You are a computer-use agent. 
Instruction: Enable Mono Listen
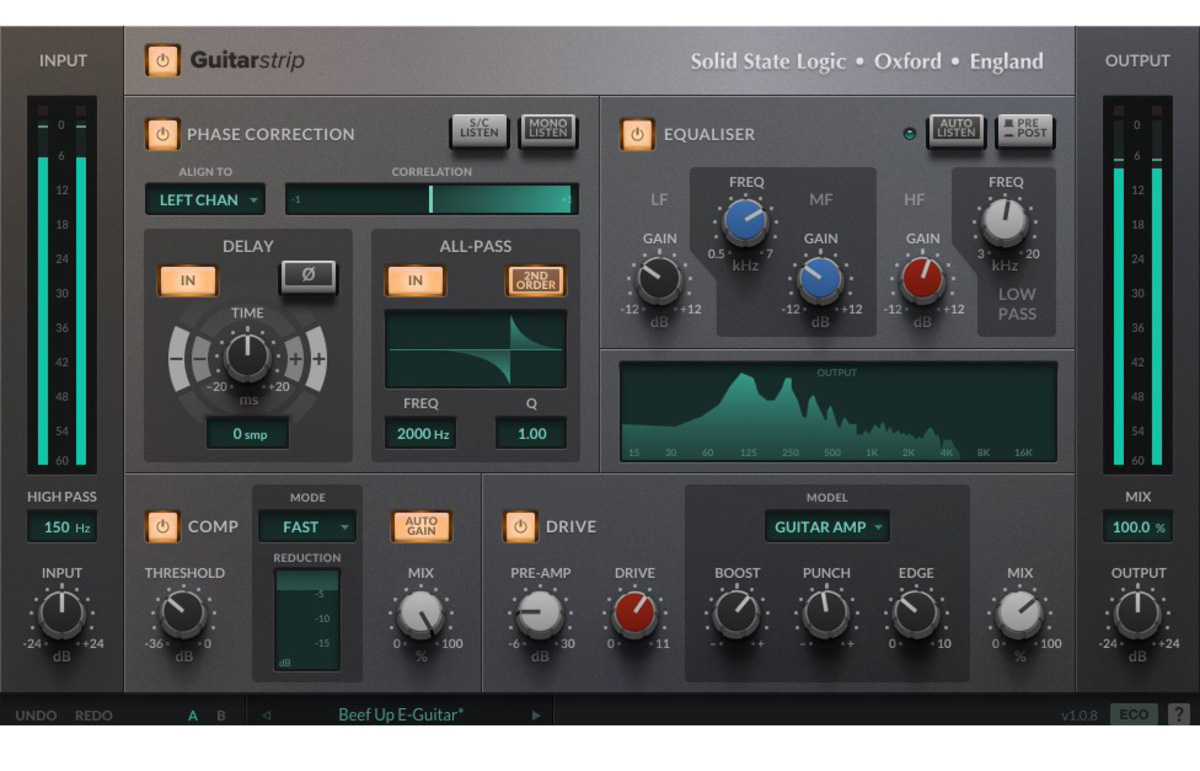tap(548, 132)
